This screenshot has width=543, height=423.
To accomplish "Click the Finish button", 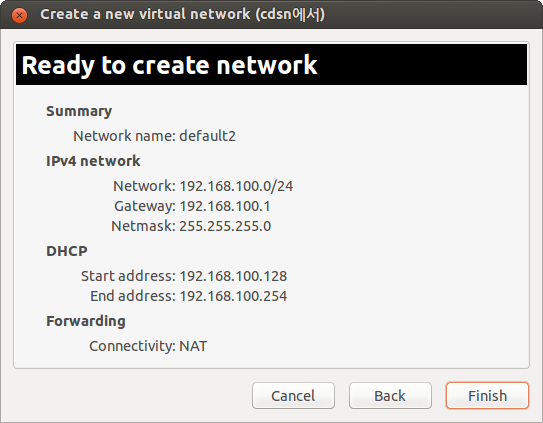I will (x=487, y=396).
